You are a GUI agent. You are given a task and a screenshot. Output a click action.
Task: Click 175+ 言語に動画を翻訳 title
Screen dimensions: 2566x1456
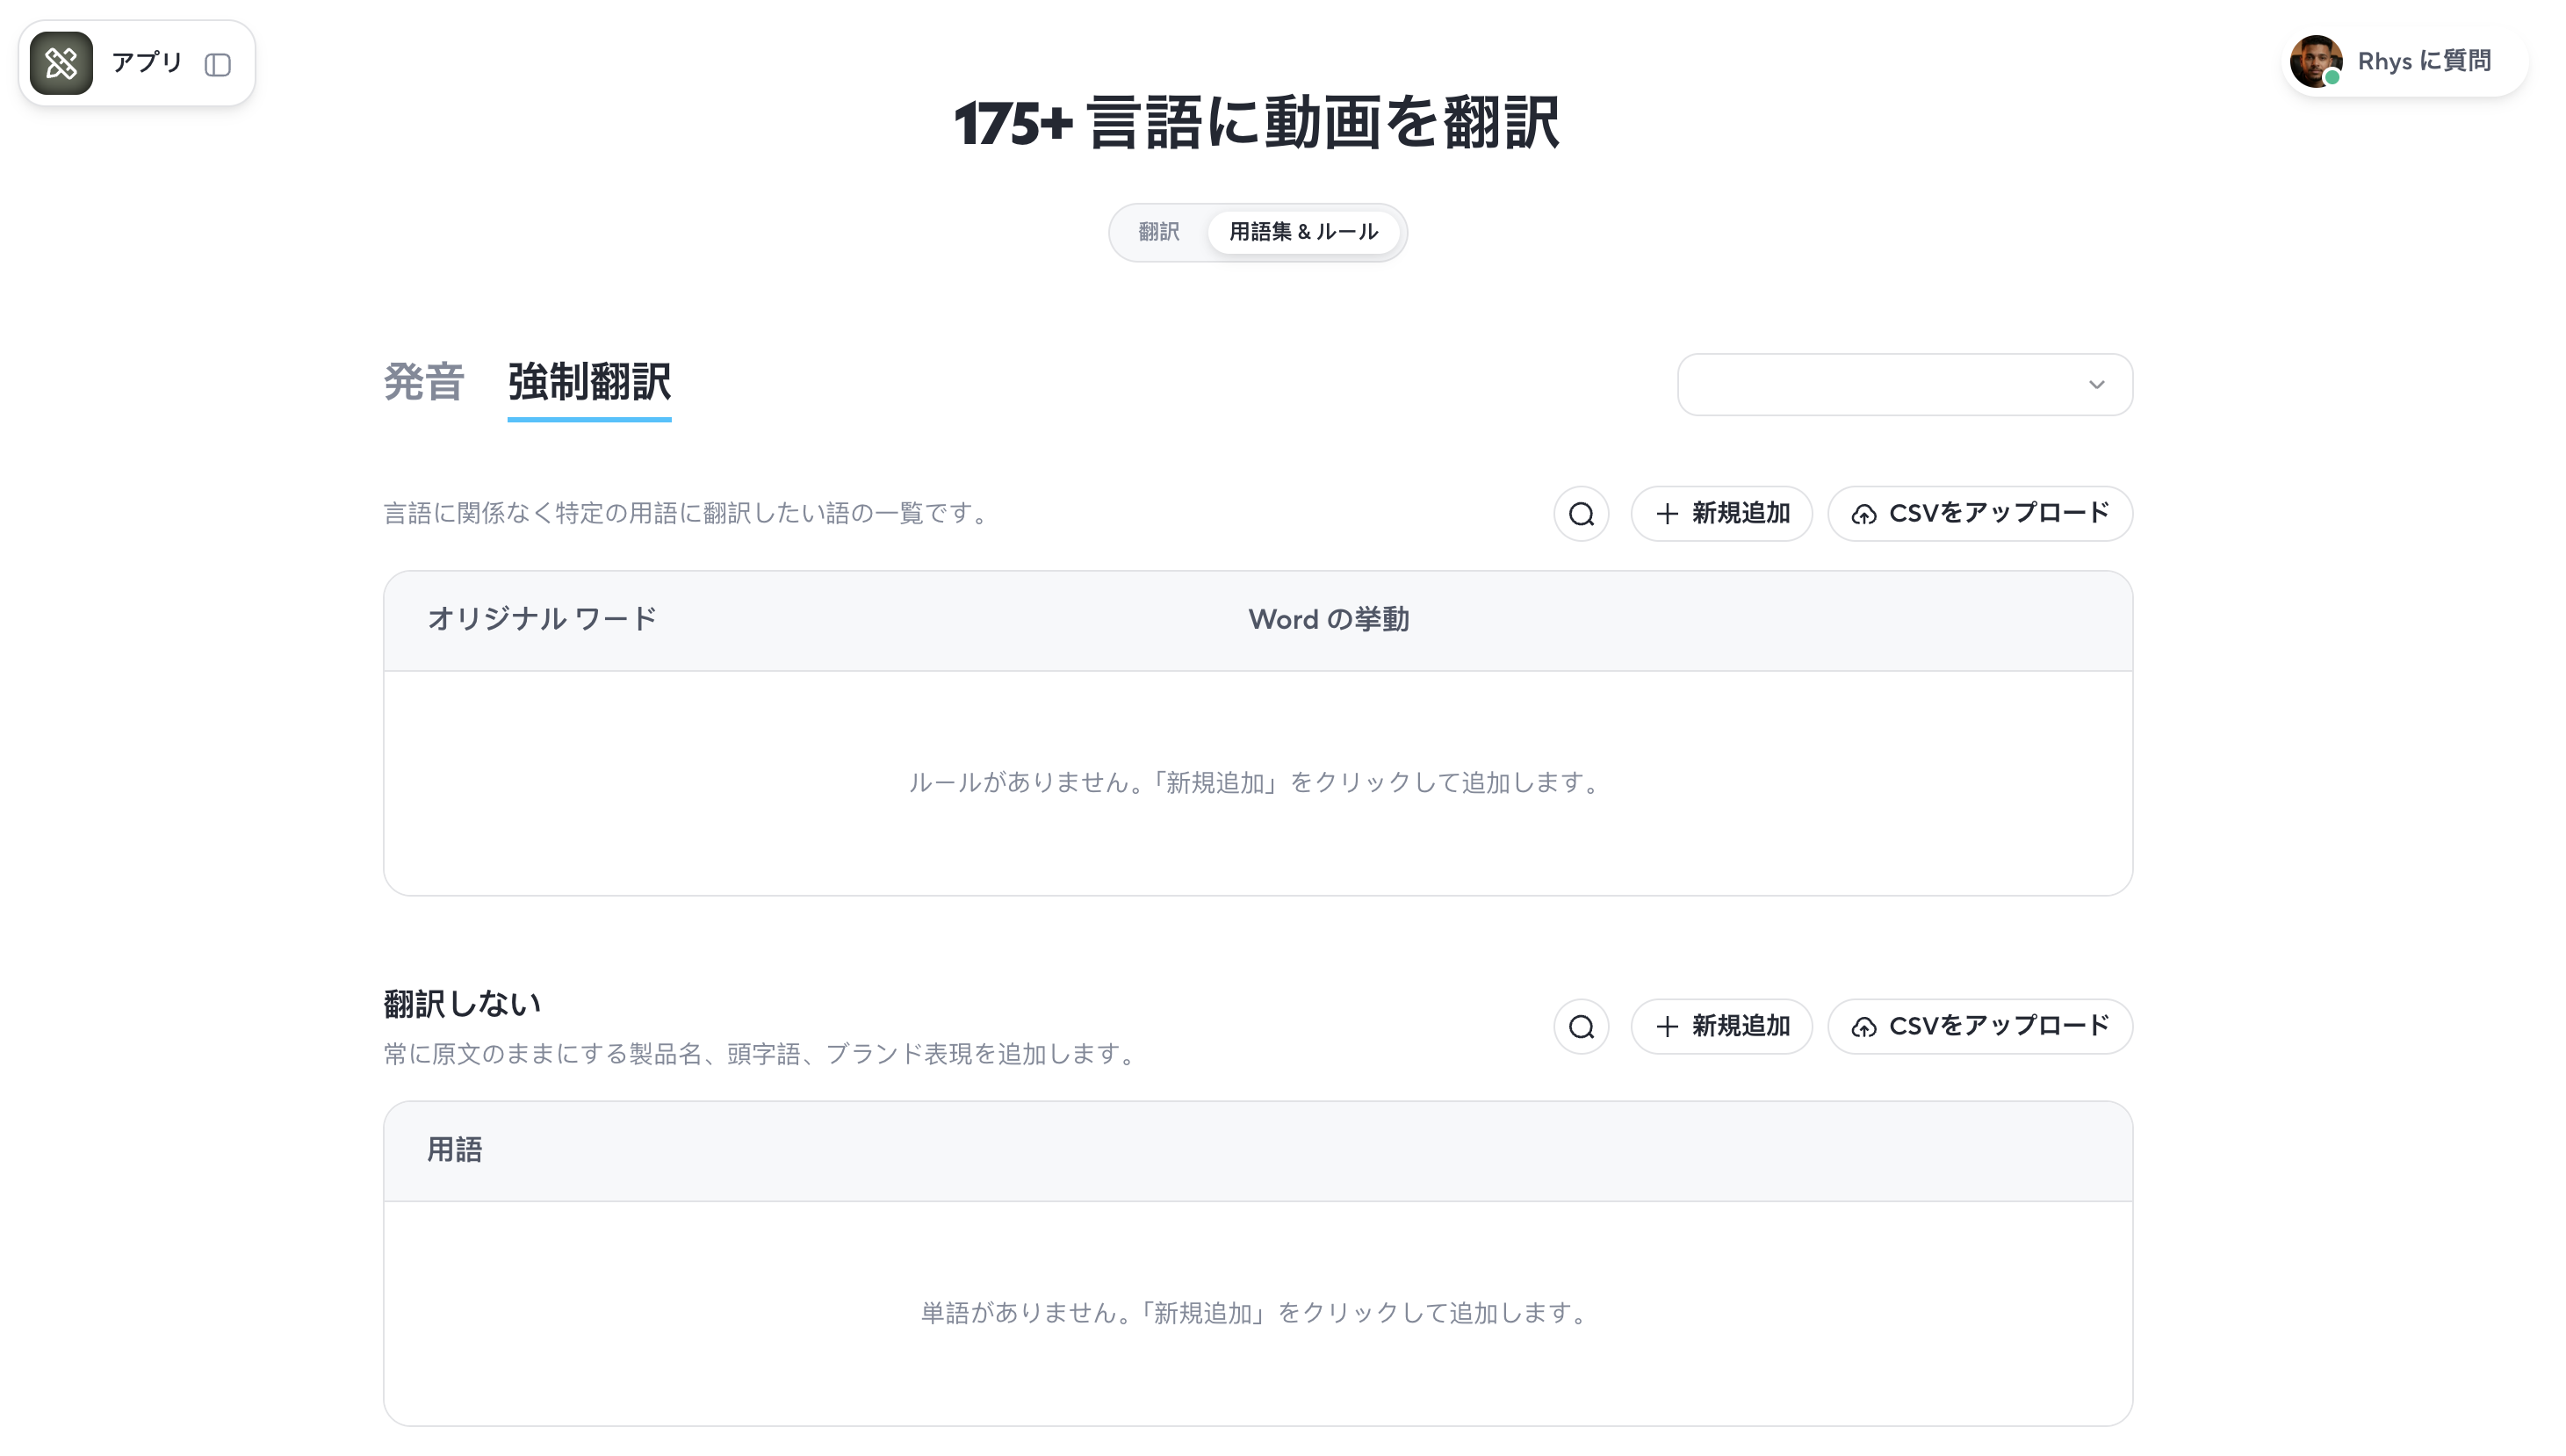pos(1257,123)
